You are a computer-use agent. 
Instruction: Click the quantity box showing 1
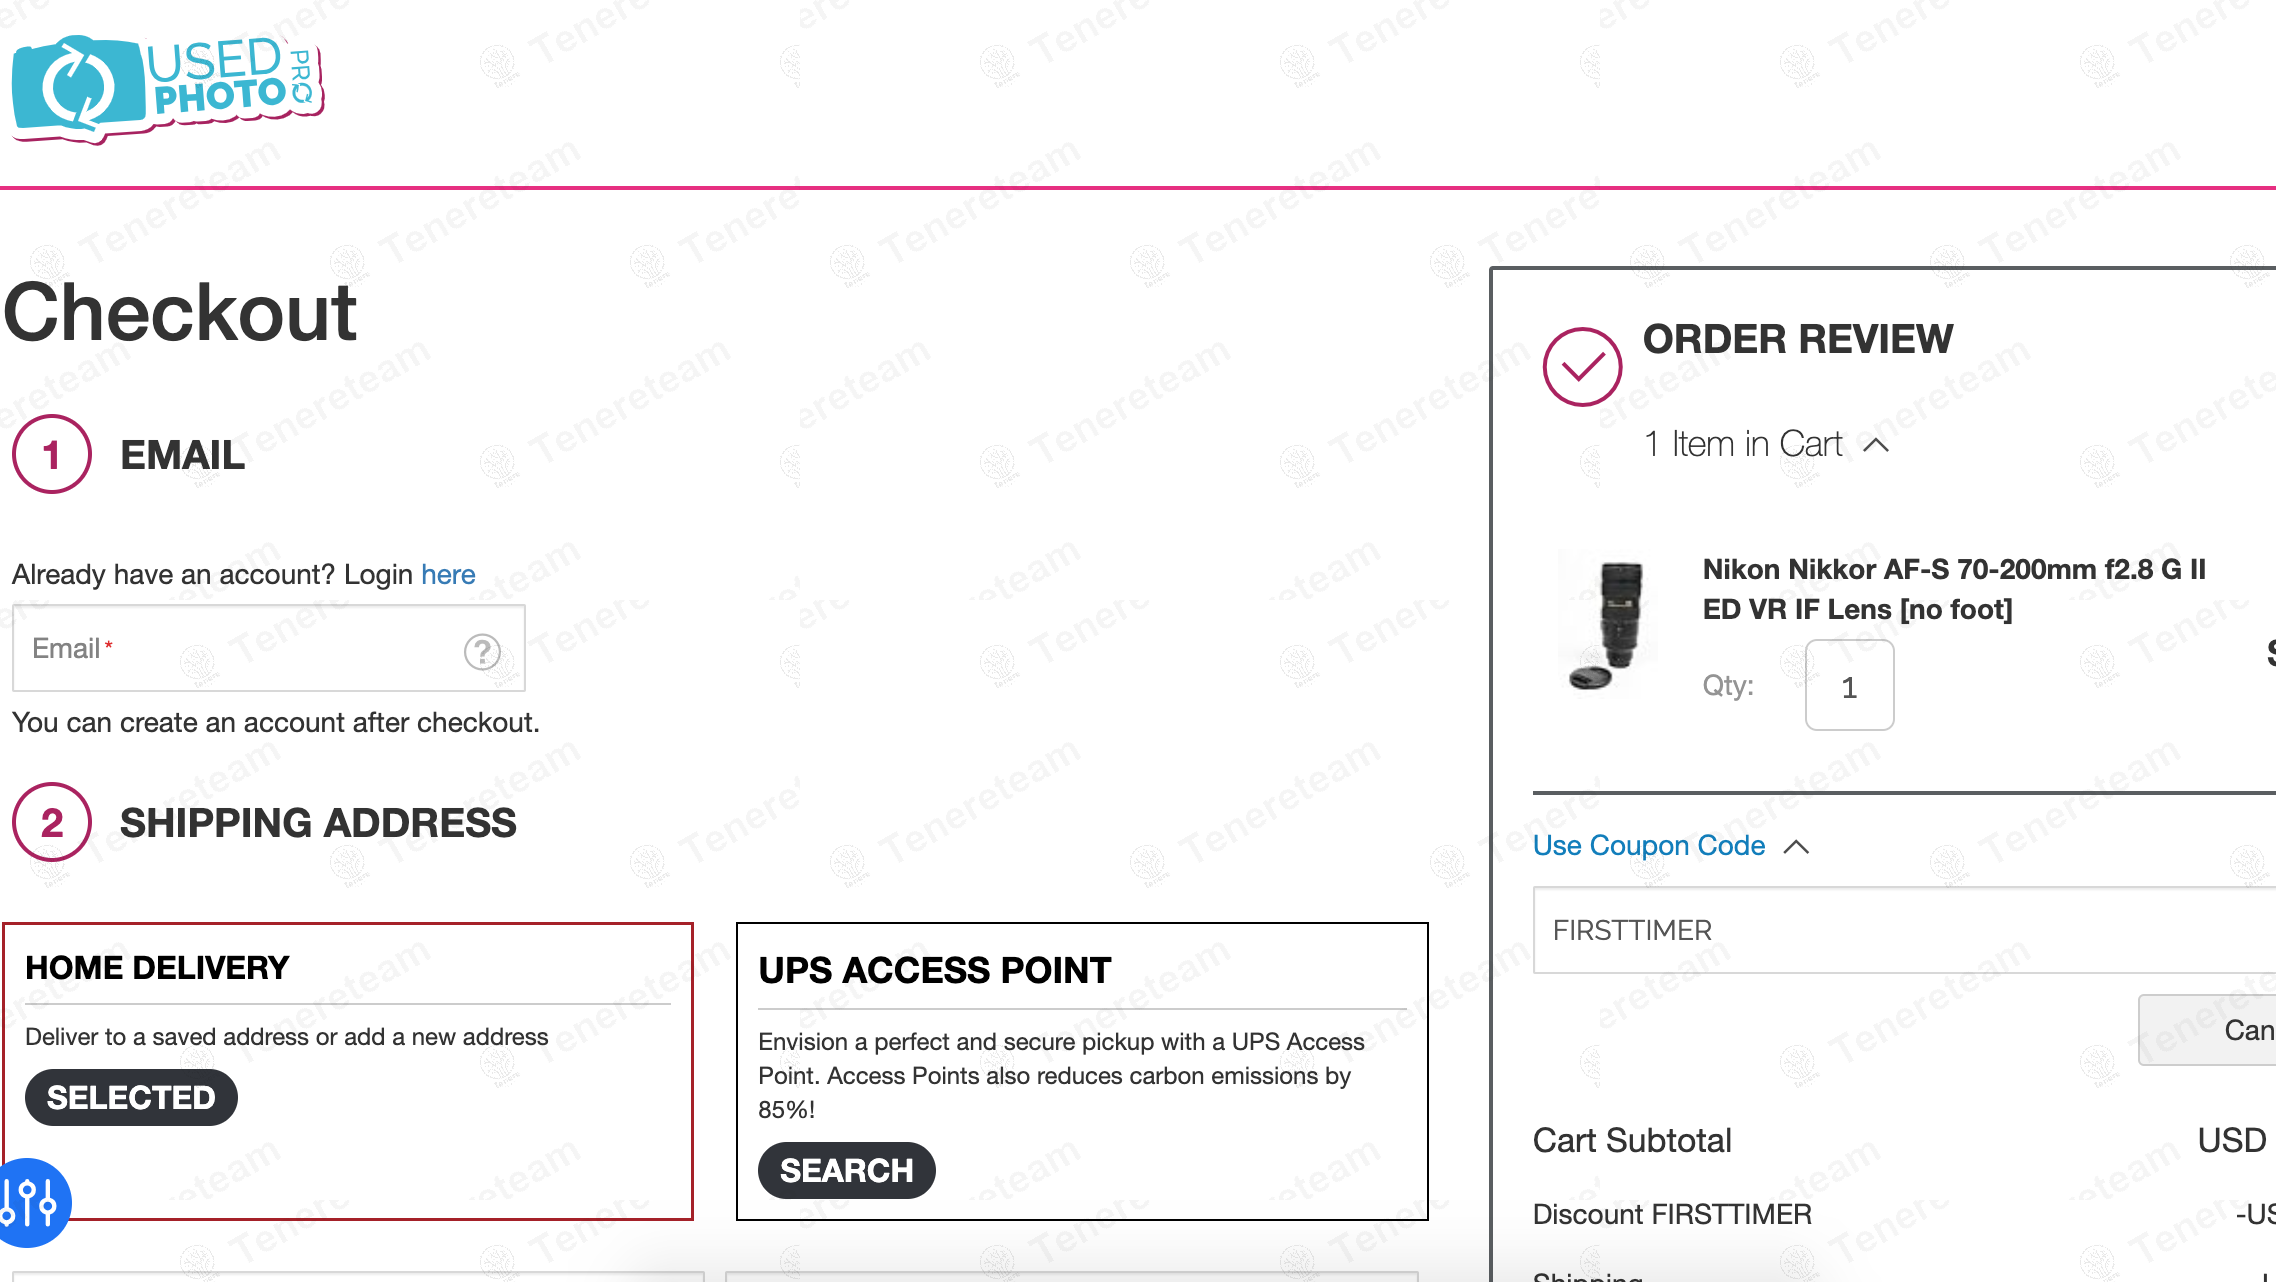click(x=1849, y=687)
